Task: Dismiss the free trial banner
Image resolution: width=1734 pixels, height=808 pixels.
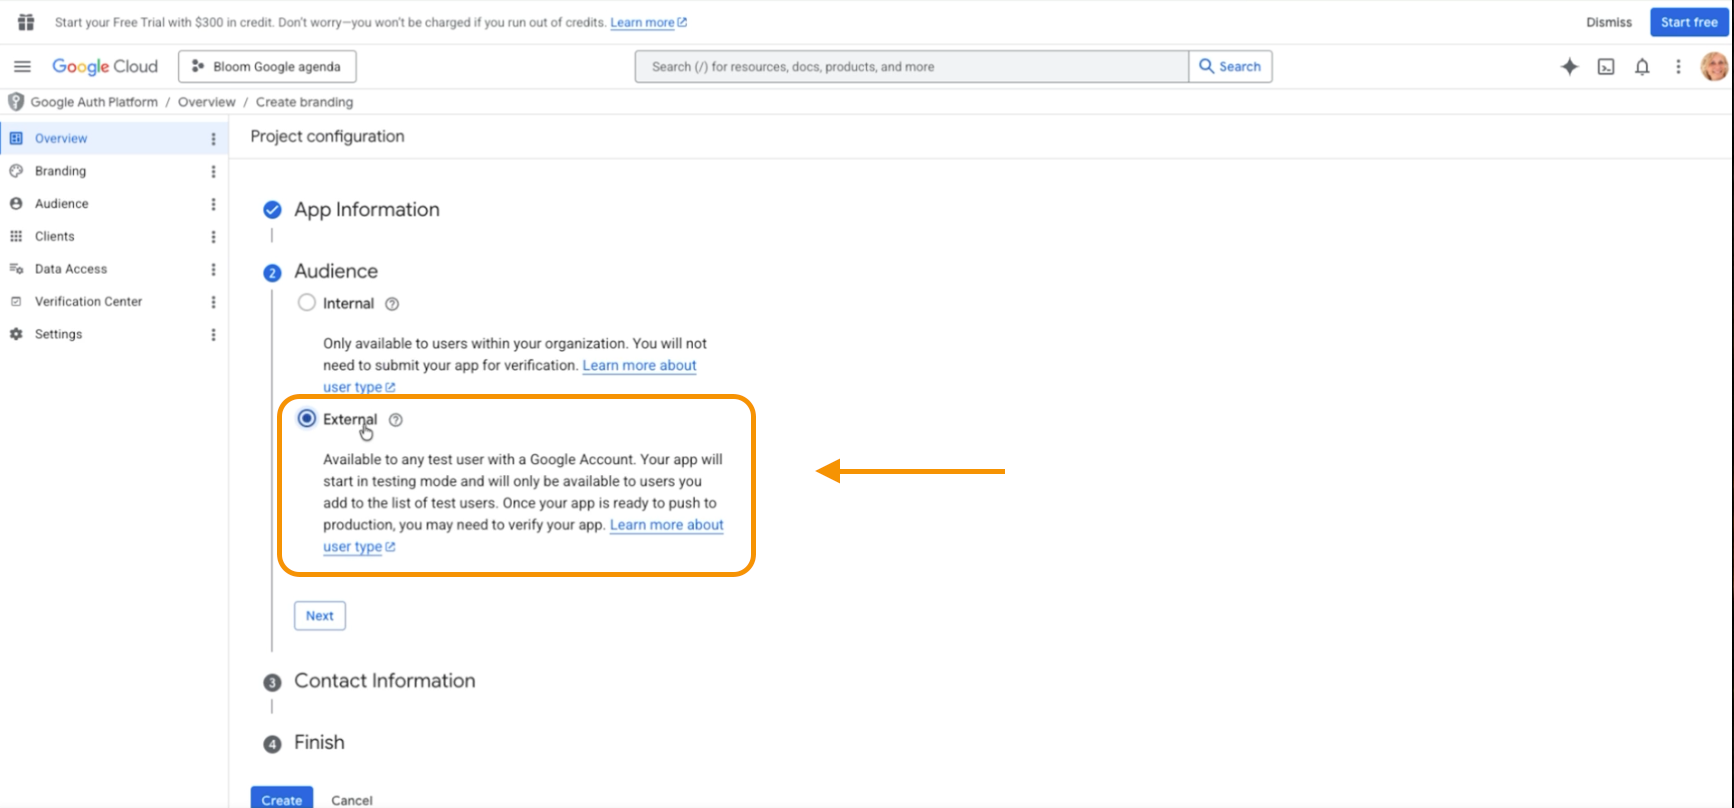Action: [1609, 22]
